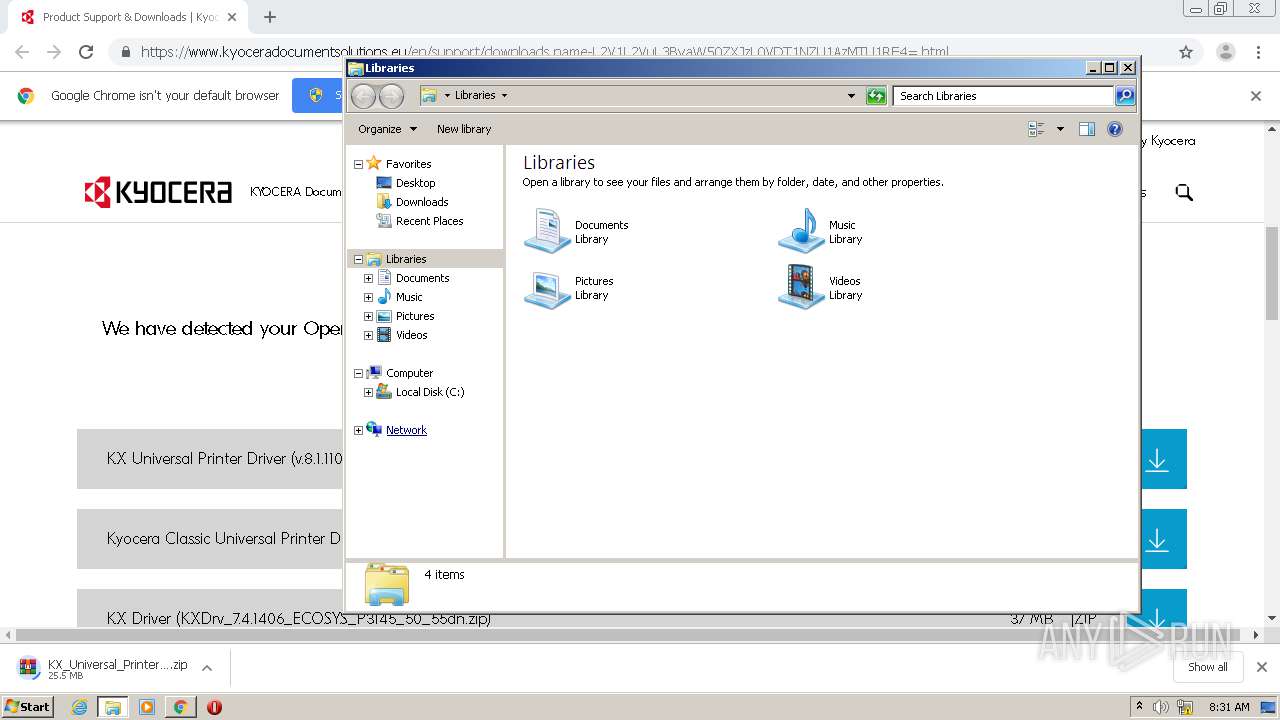Viewport: 1280px width, 720px height.
Task: Download KX Universal Printer Driver via arrow icon
Action: click(x=1157, y=459)
